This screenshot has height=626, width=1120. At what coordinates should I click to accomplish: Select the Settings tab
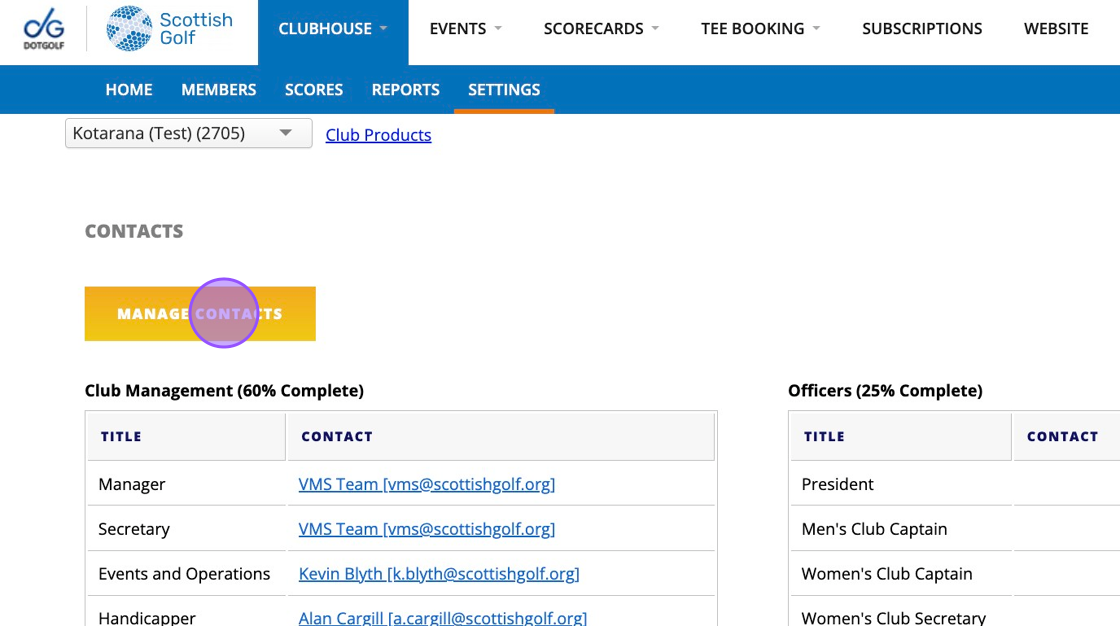point(504,89)
